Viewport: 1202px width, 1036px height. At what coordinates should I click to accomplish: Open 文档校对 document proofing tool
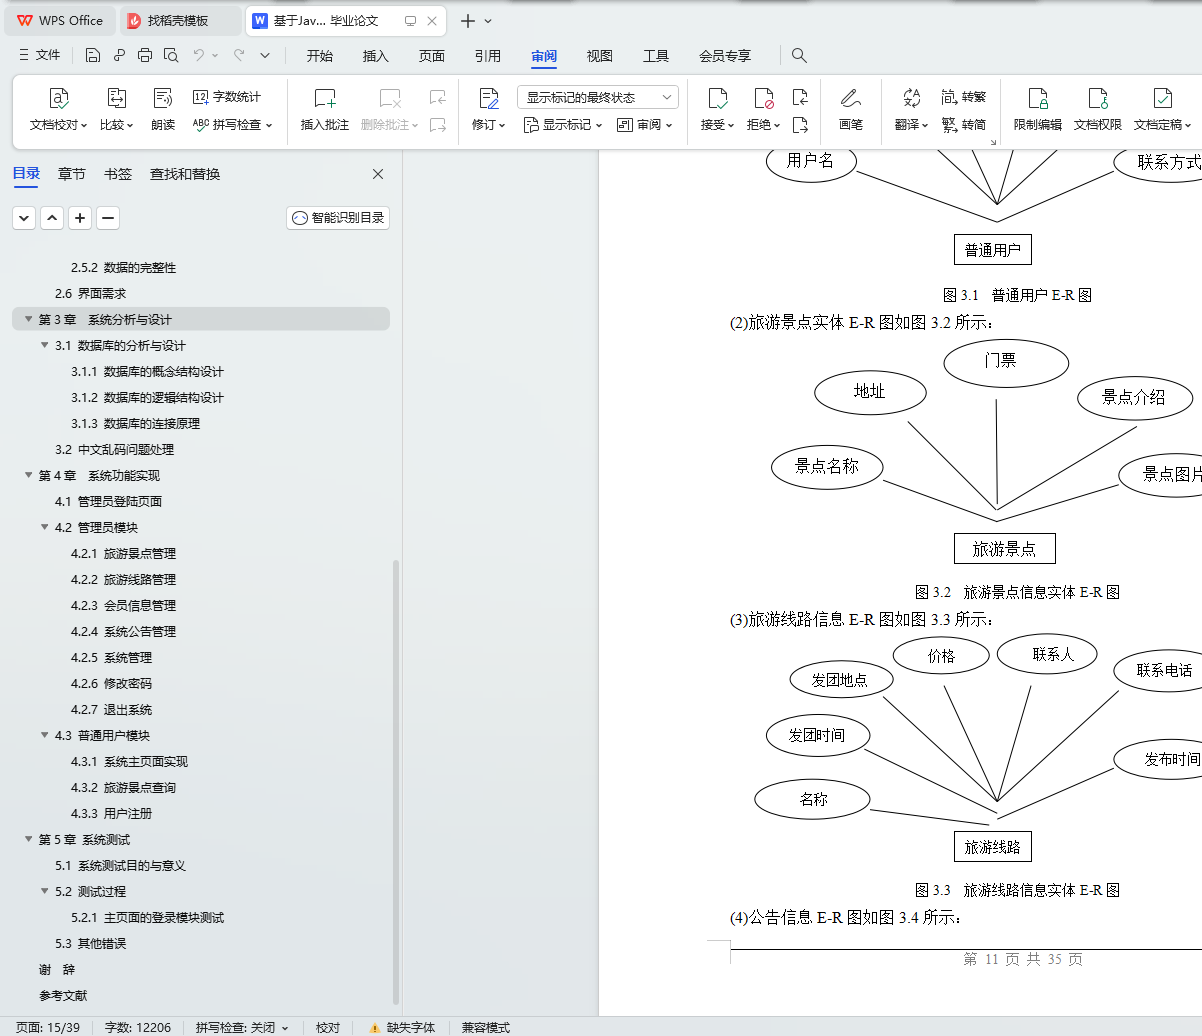(59, 110)
